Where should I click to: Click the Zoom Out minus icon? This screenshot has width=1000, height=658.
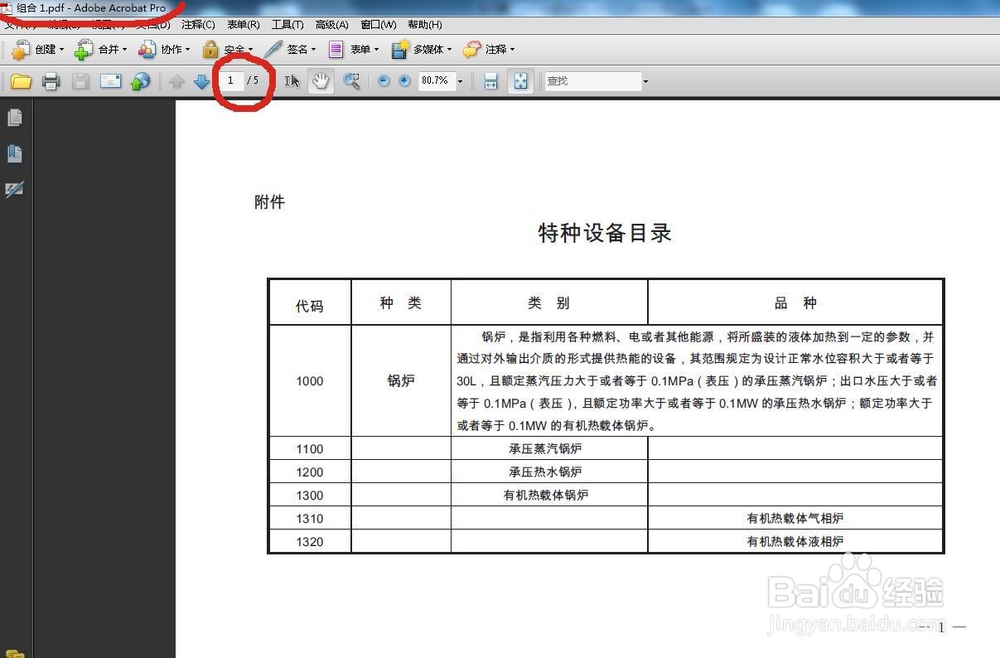[x=383, y=81]
